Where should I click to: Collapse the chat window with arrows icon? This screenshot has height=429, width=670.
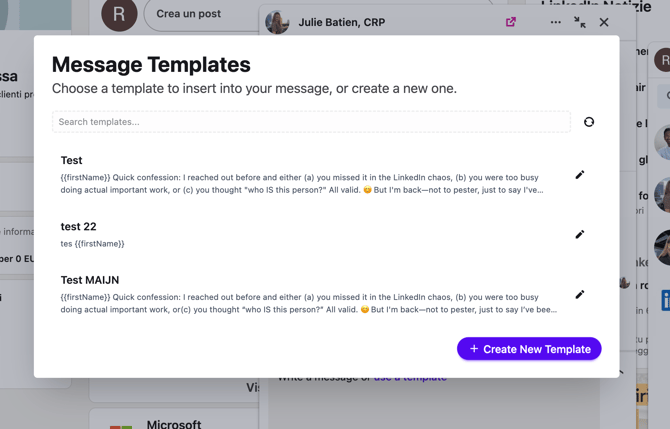580,22
